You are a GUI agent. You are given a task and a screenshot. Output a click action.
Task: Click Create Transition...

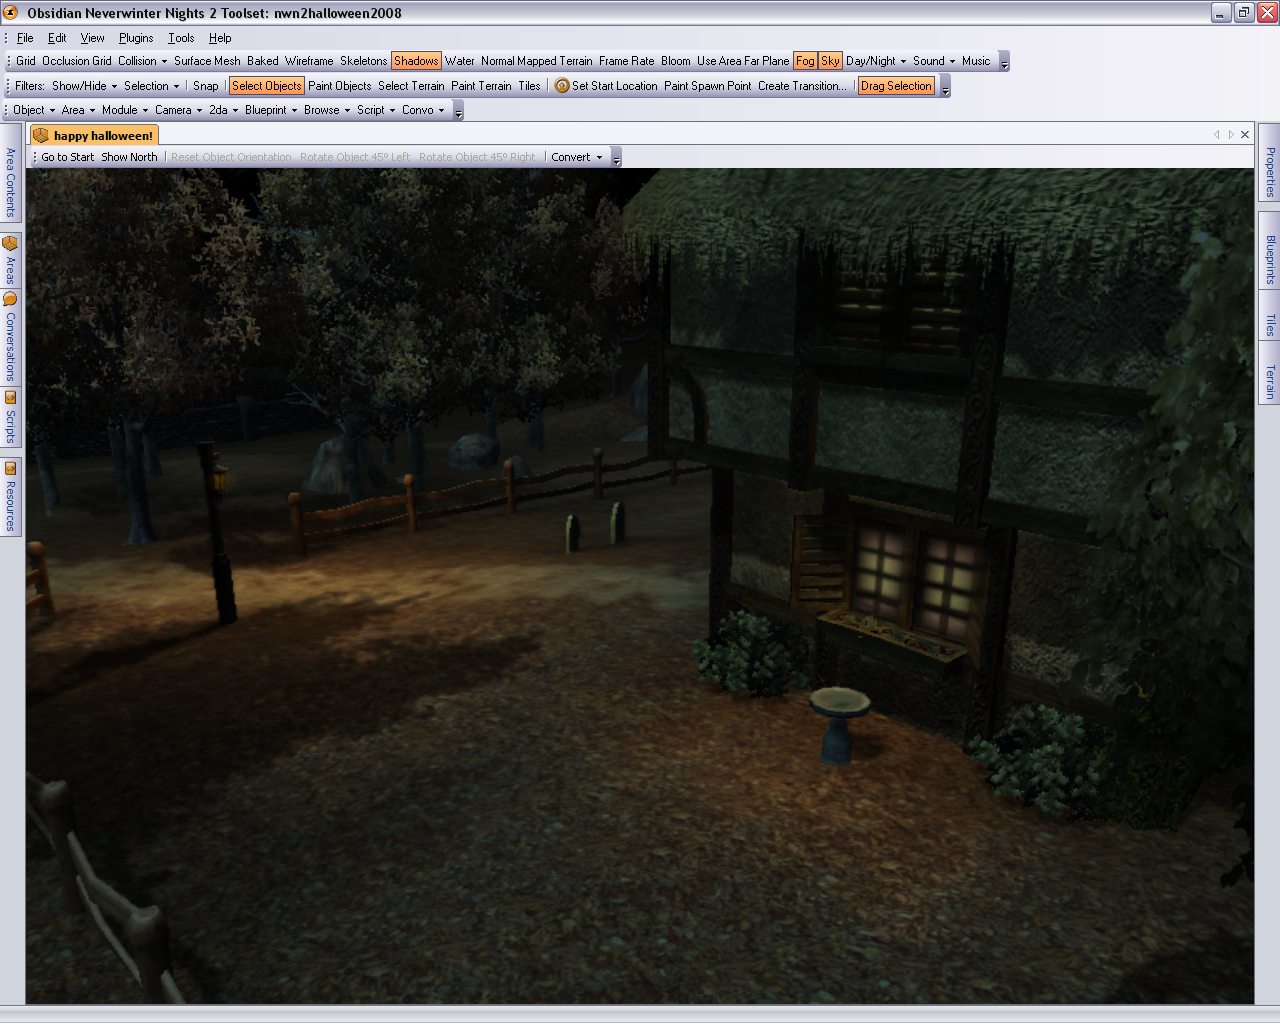pyautogui.click(x=802, y=86)
